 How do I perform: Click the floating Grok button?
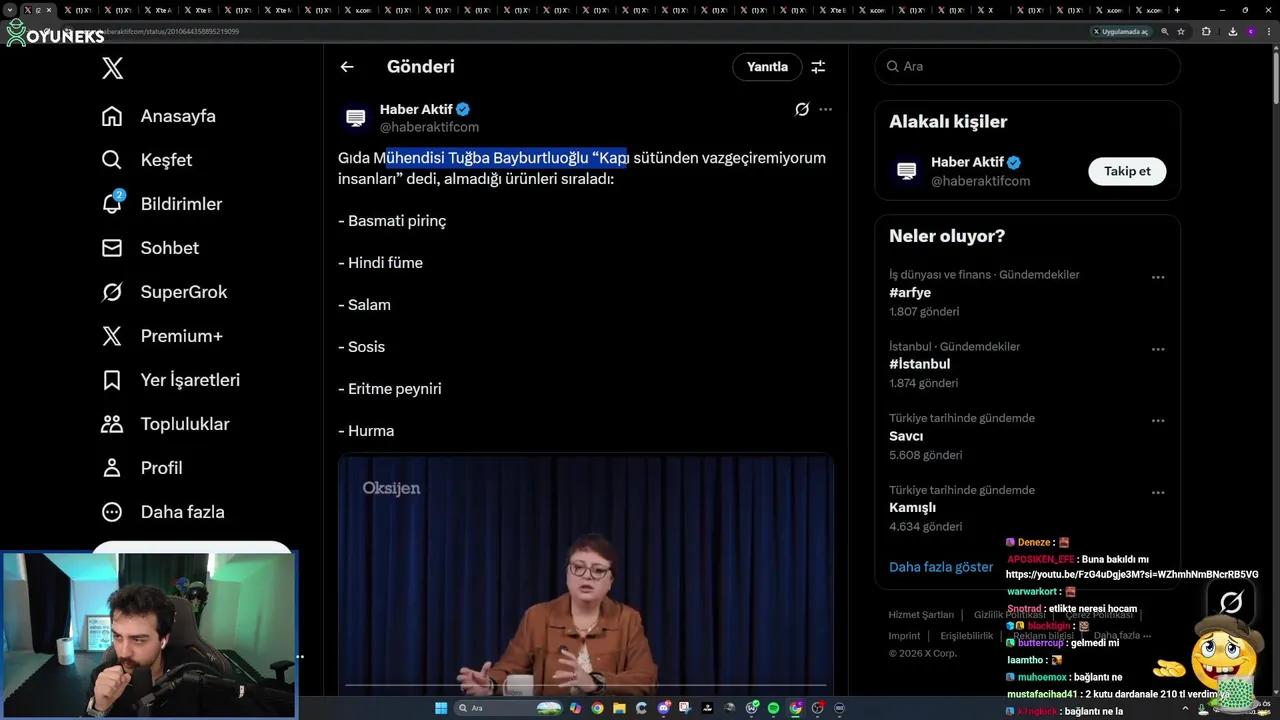click(x=1231, y=602)
